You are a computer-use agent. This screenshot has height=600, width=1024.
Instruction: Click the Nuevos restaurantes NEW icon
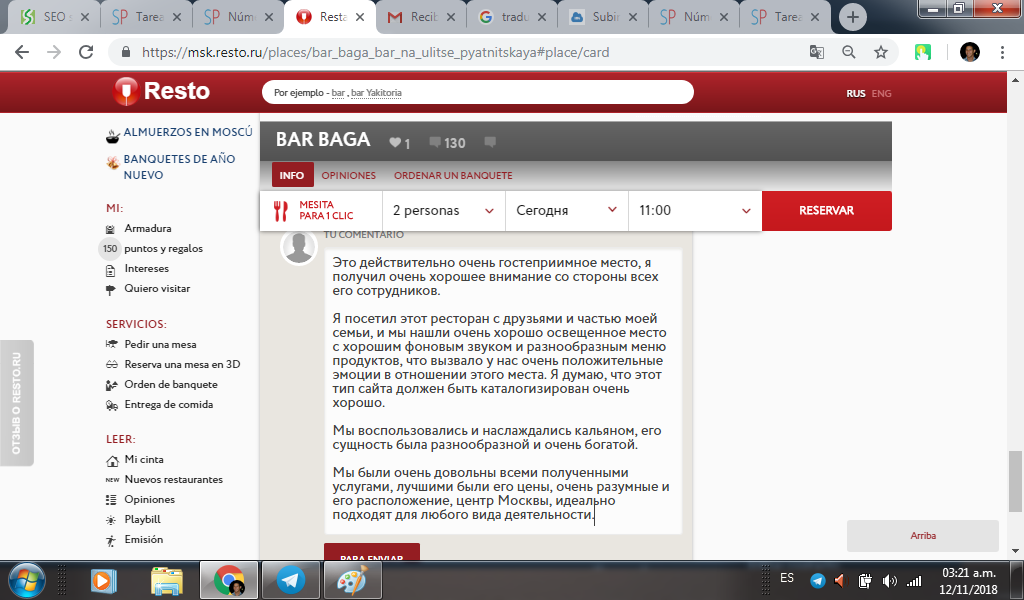112,480
